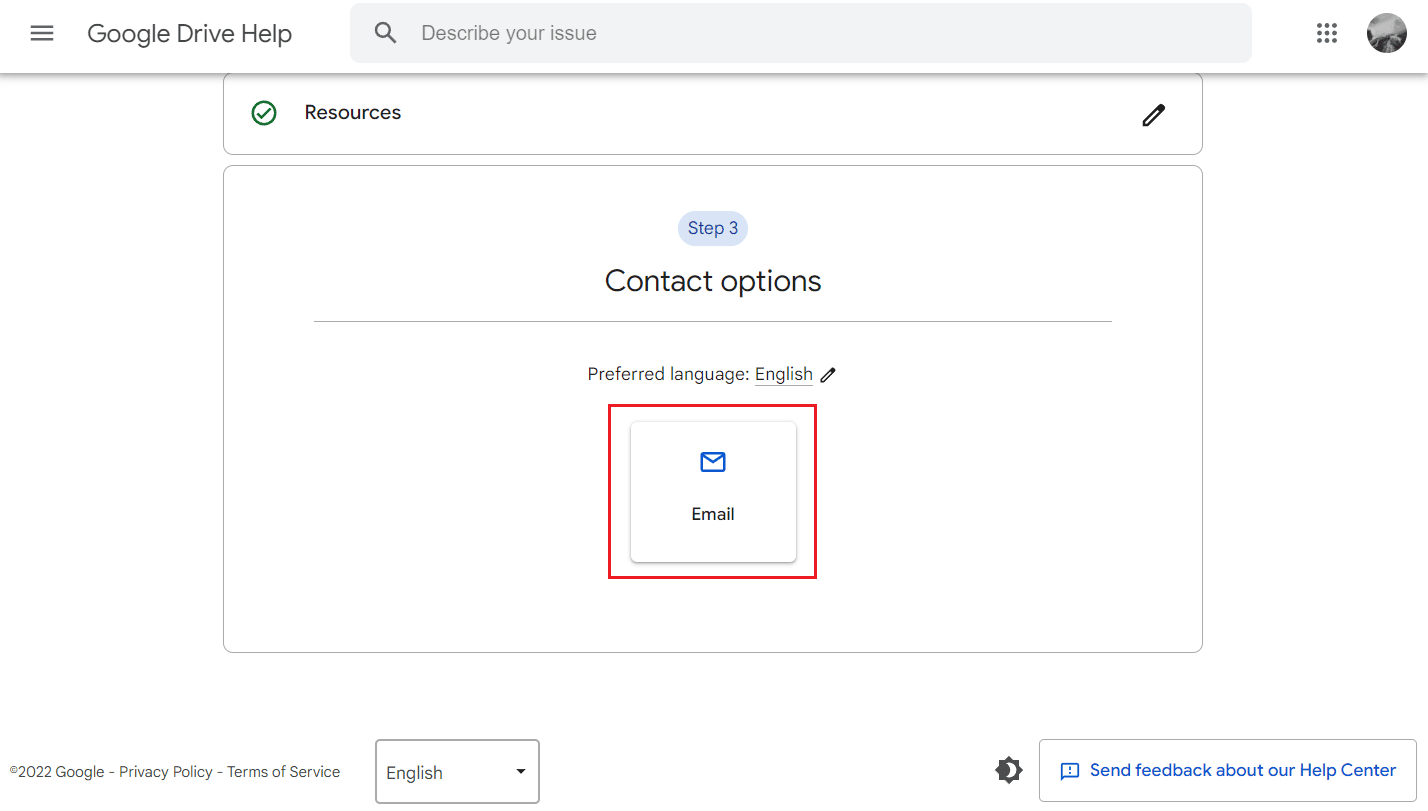Image resolution: width=1428 pixels, height=811 pixels.
Task: Open the Google apps grid
Action: point(1326,33)
